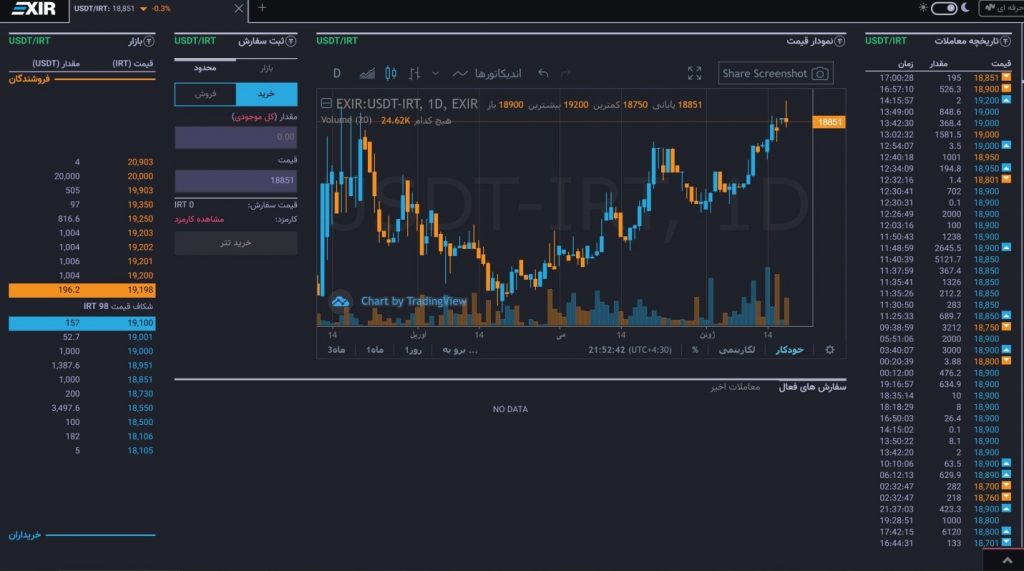The width and height of the screenshot is (1024, 571).
Task: Select 1 month chart range
Action: click(x=374, y=350)
